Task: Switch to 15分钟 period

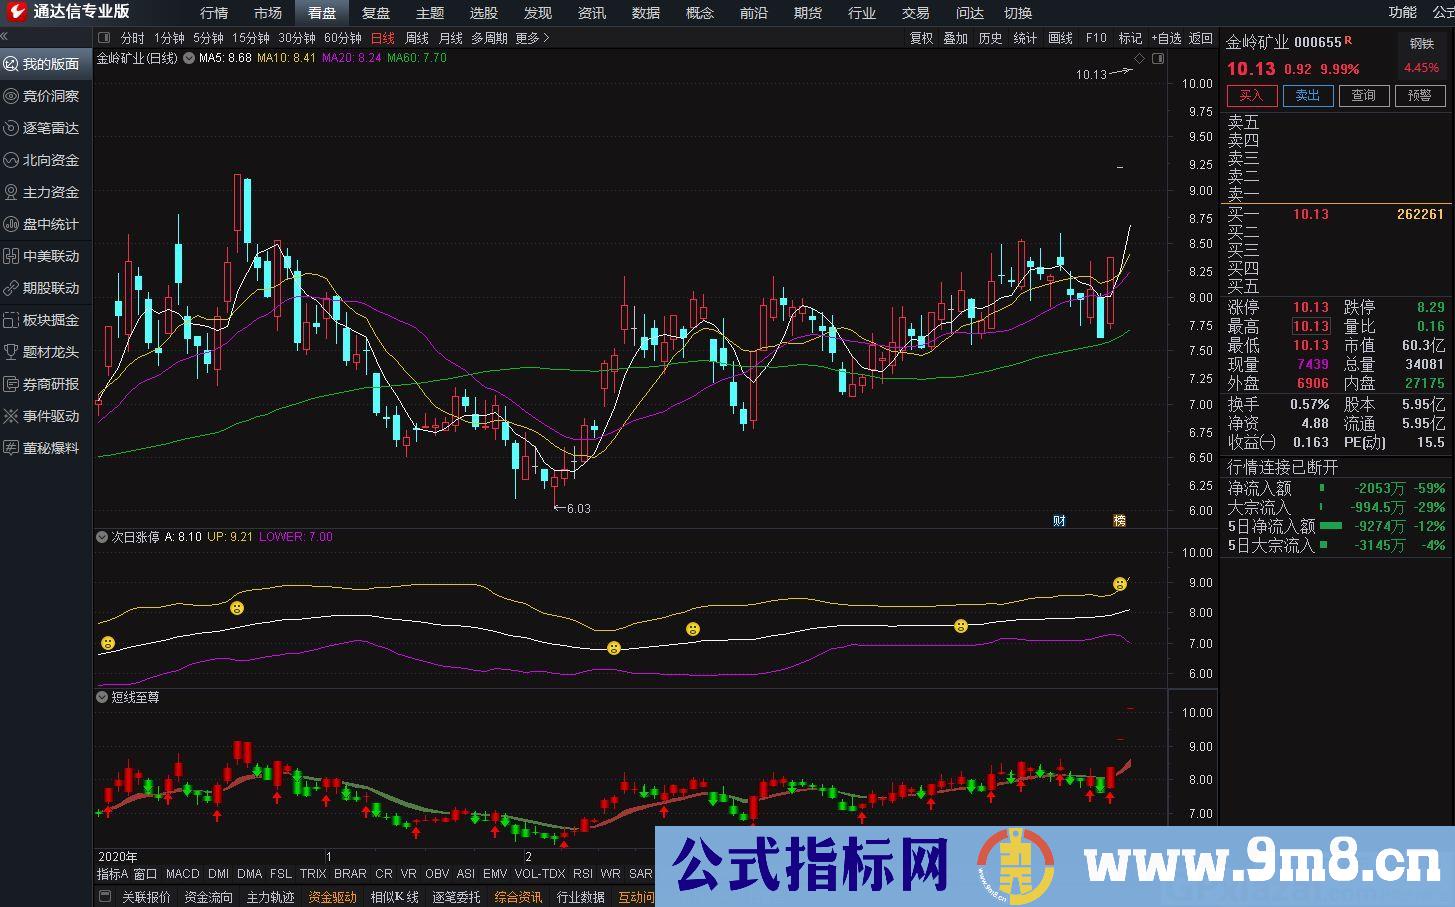Action: click(251, 38)
